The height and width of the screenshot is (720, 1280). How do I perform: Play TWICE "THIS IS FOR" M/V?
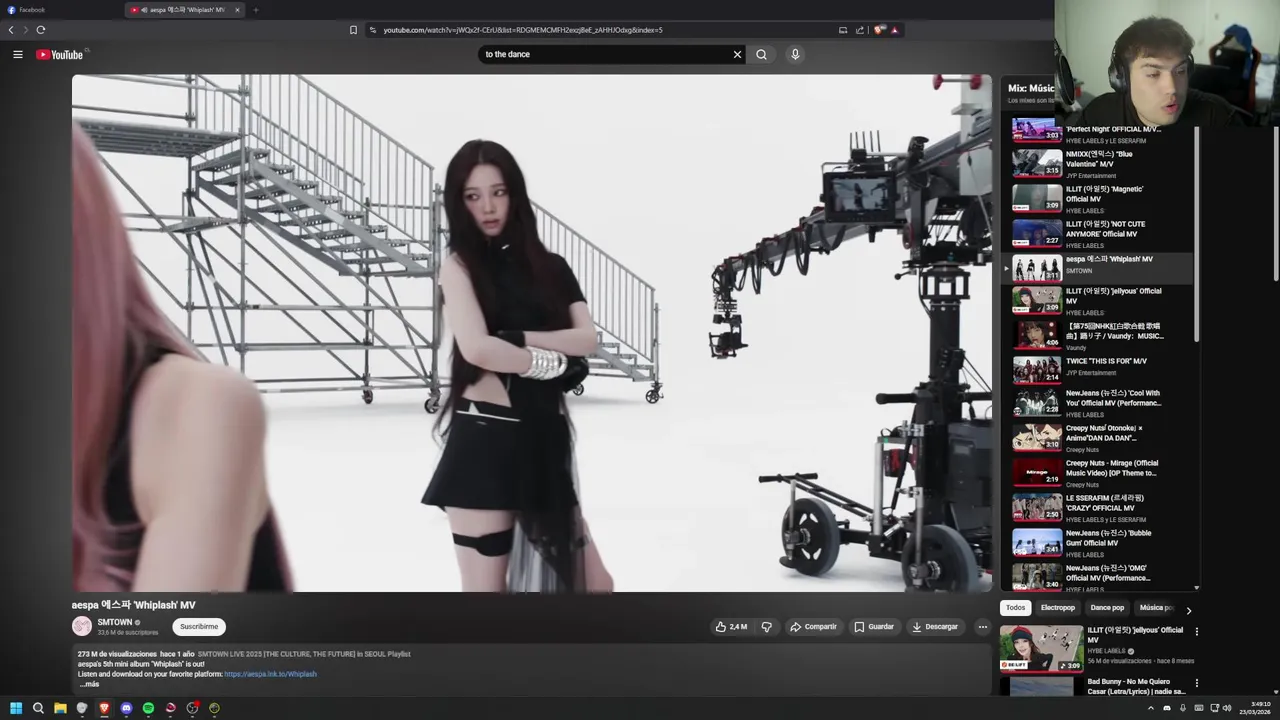1100,370
